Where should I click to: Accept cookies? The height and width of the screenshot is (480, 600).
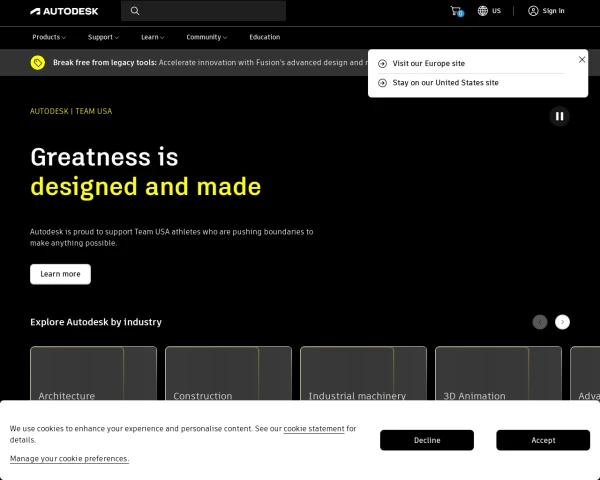[x=543, y=440]
